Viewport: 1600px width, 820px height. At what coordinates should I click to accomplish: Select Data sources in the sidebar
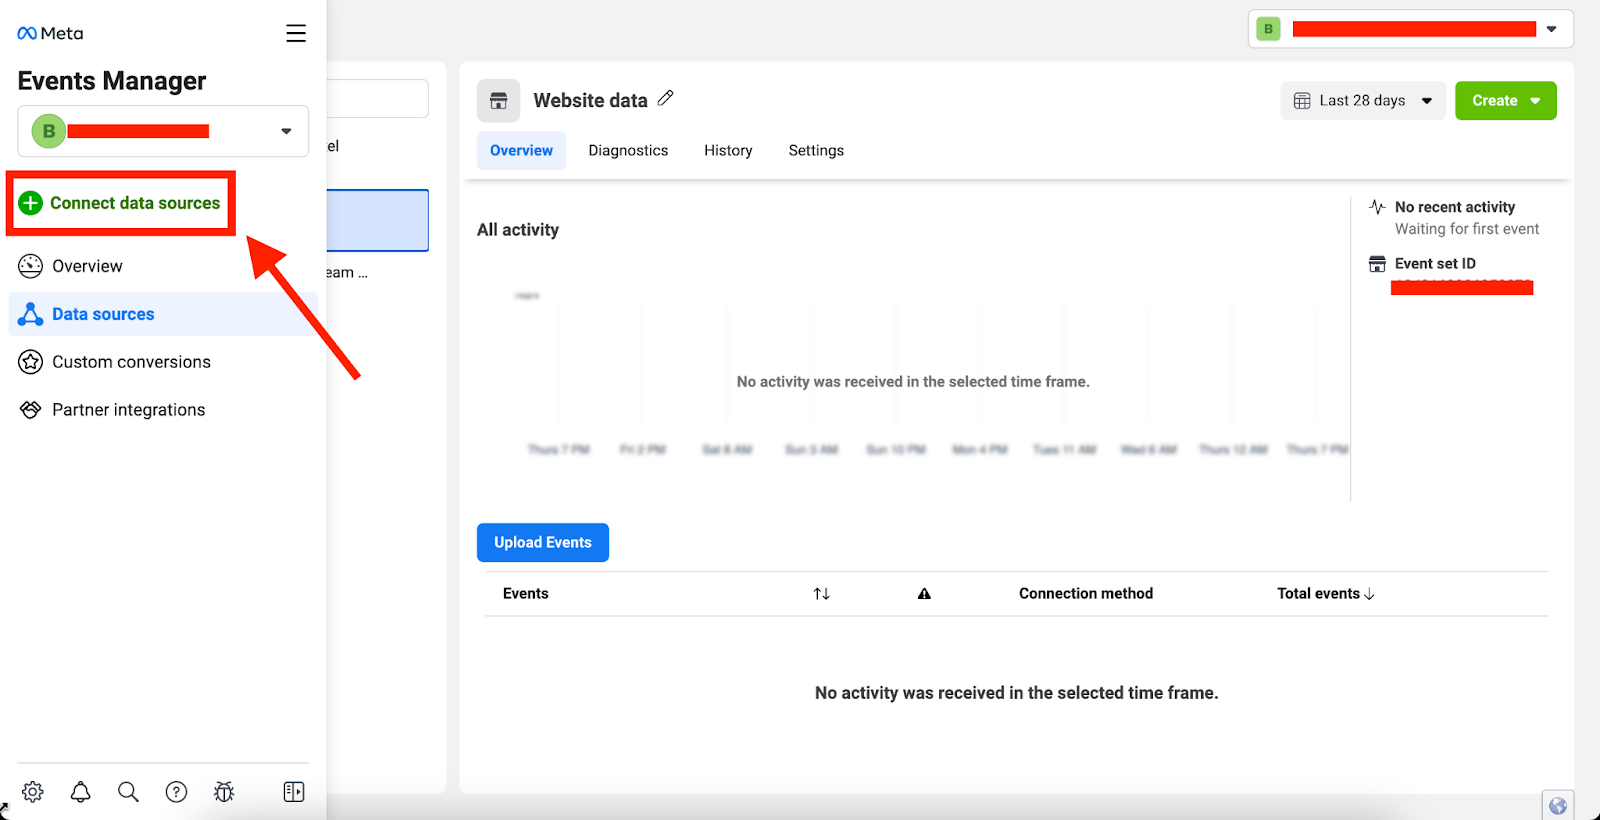point(163,314)
